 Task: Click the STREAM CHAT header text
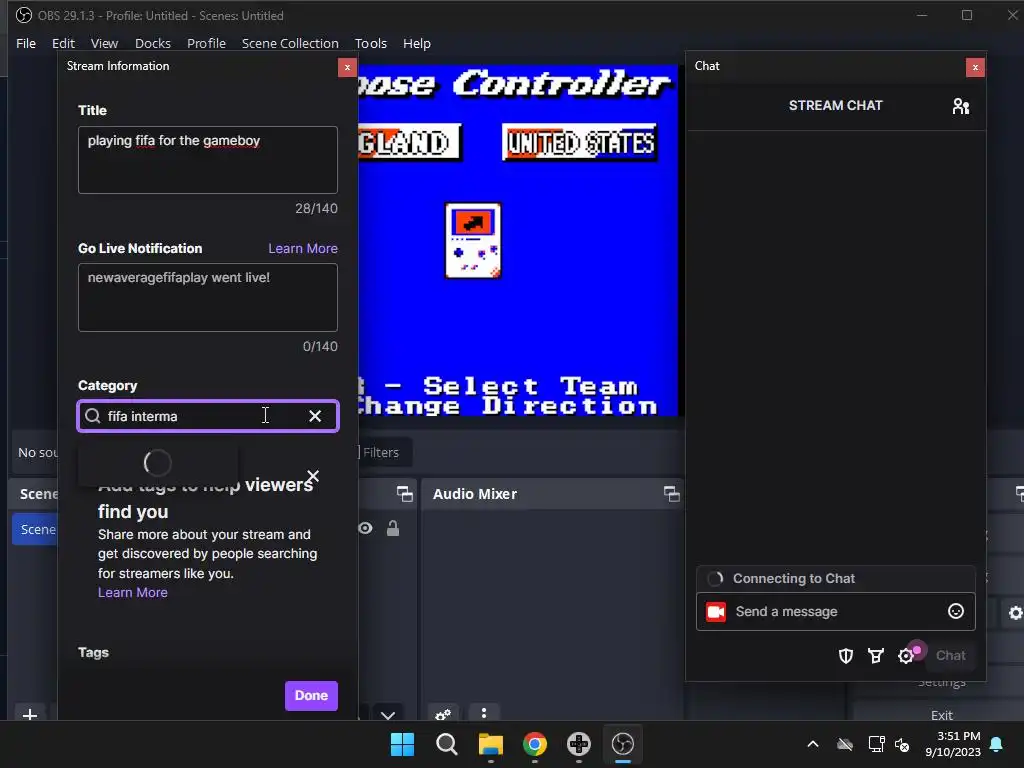click(835, 106)
